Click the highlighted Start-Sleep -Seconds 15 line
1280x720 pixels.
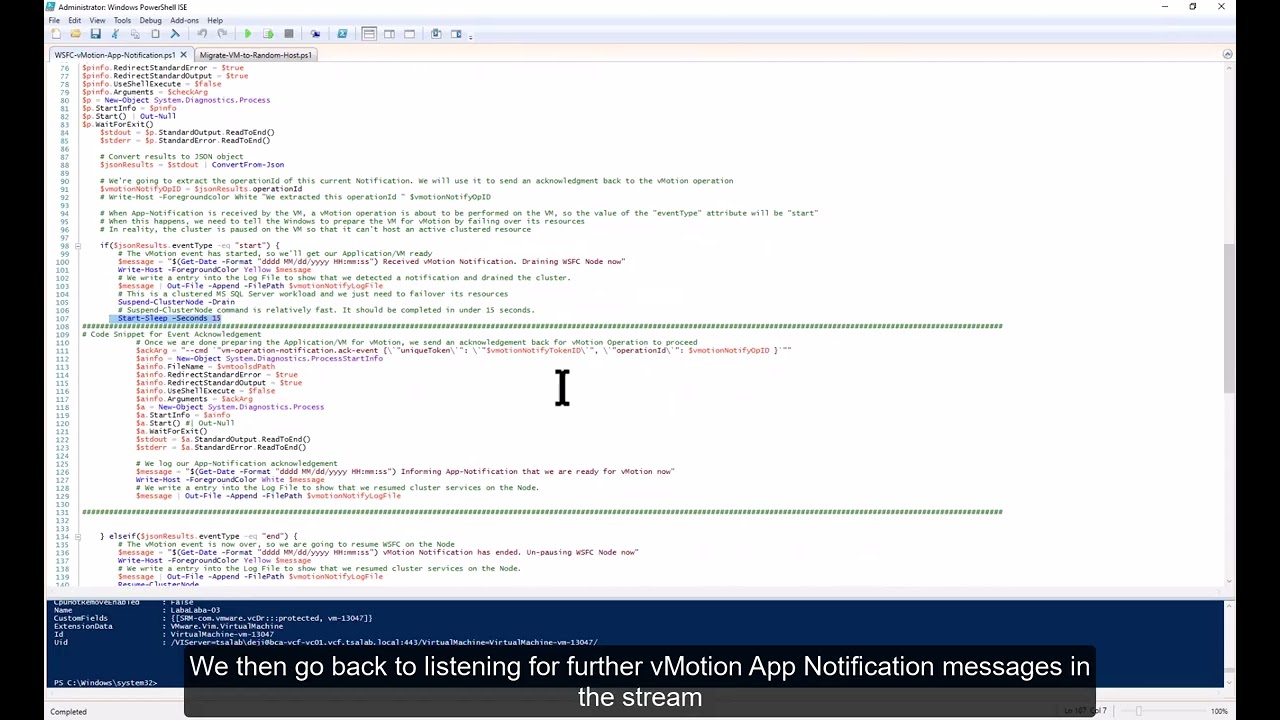coord(169,318)
